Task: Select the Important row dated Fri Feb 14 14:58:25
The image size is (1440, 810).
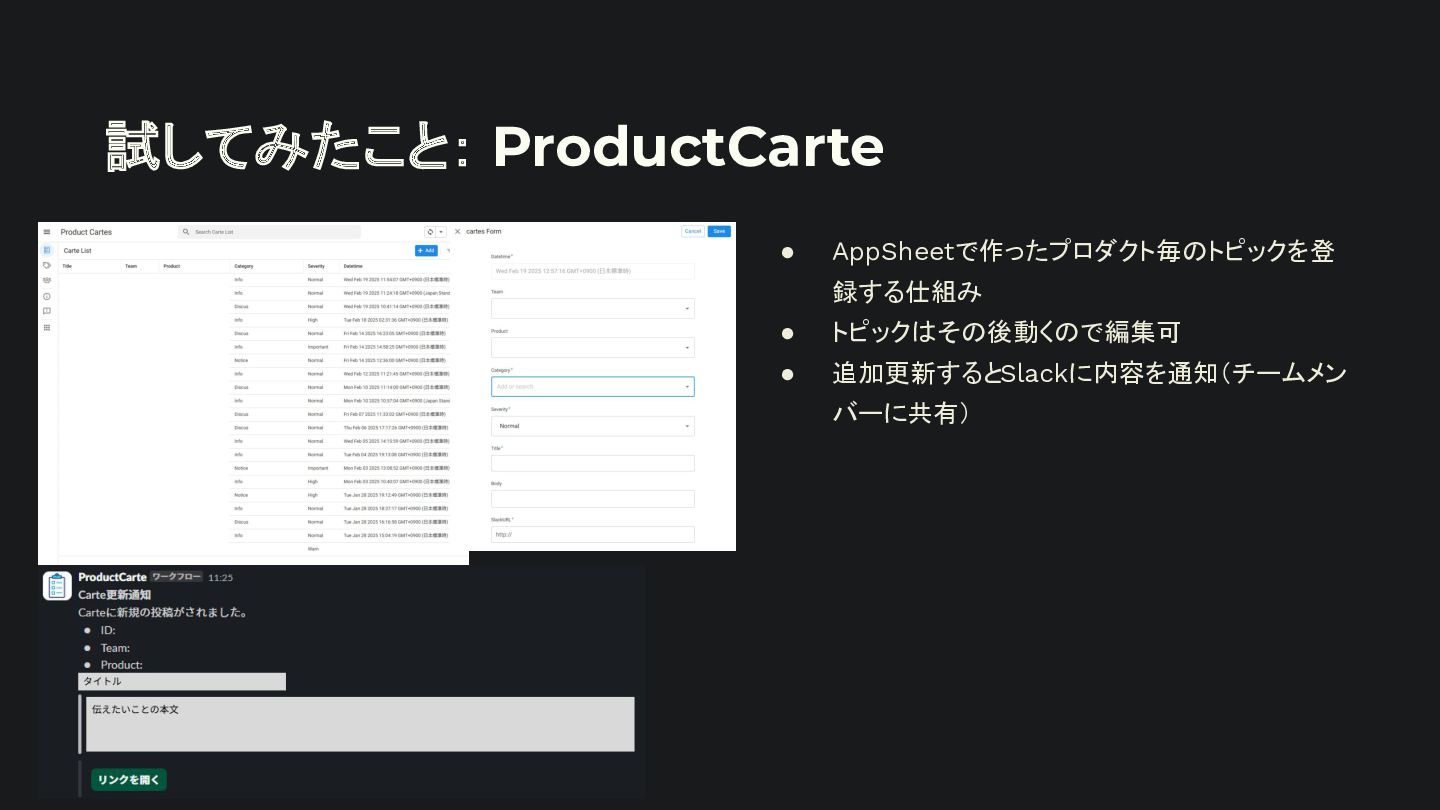Action: click(x=254, y=347)
